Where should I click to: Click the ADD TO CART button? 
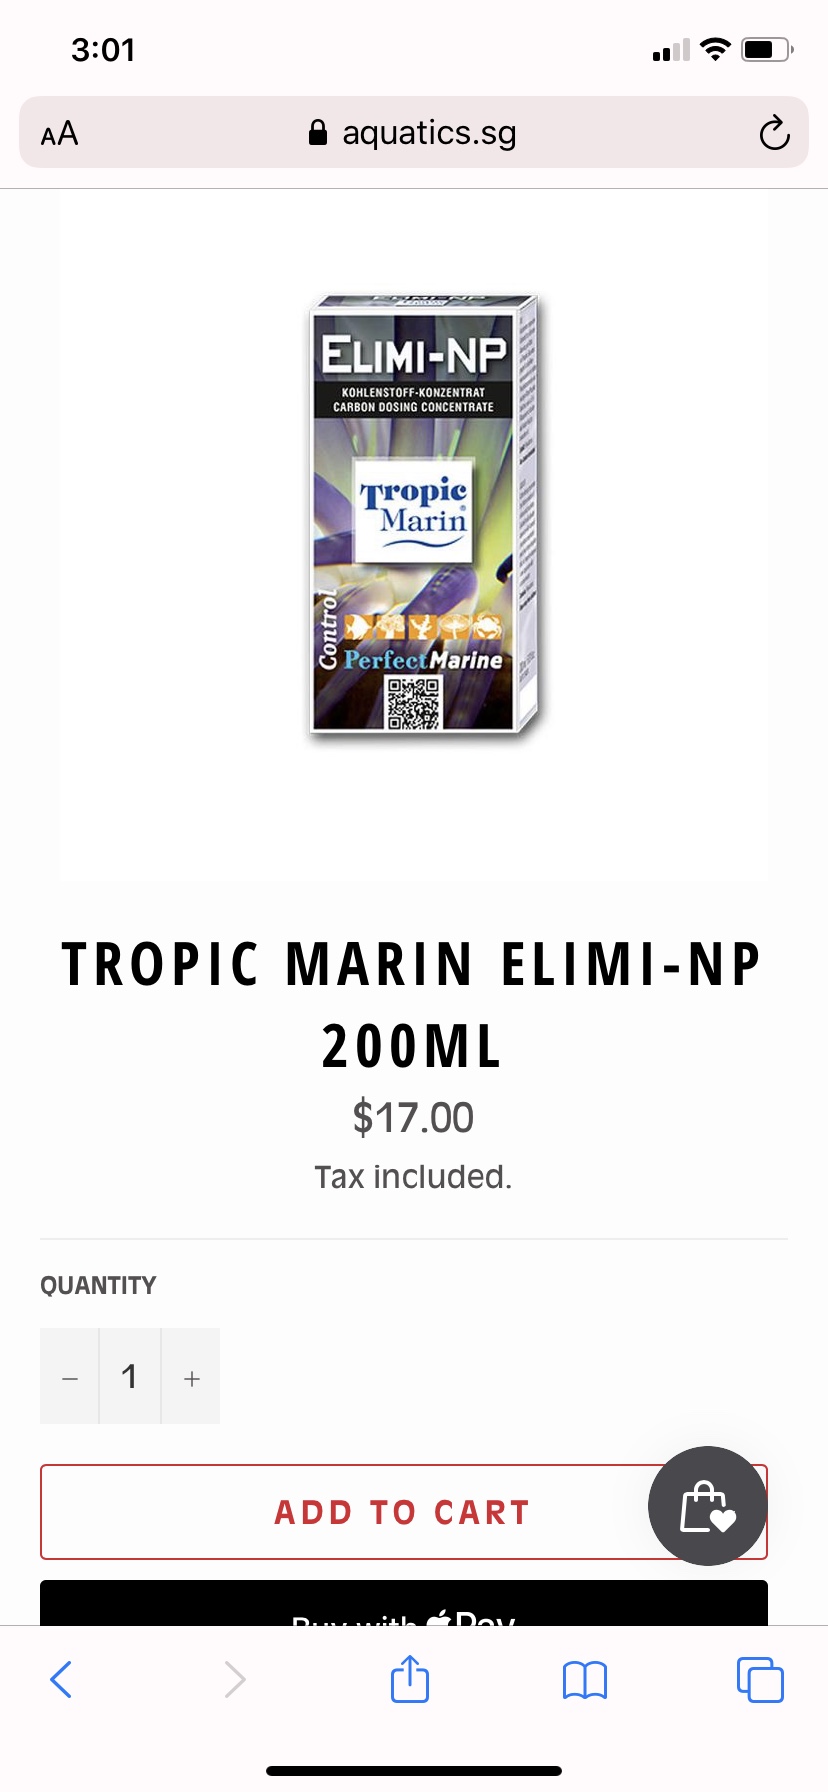click(404, 1512)
